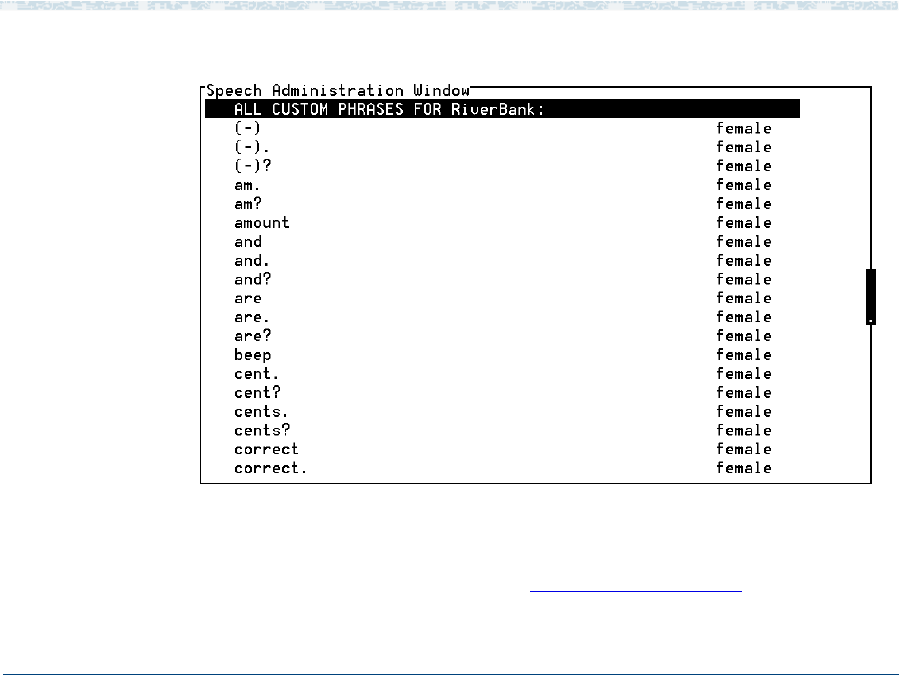Click "female" in the "correct." row

(744, 468)
